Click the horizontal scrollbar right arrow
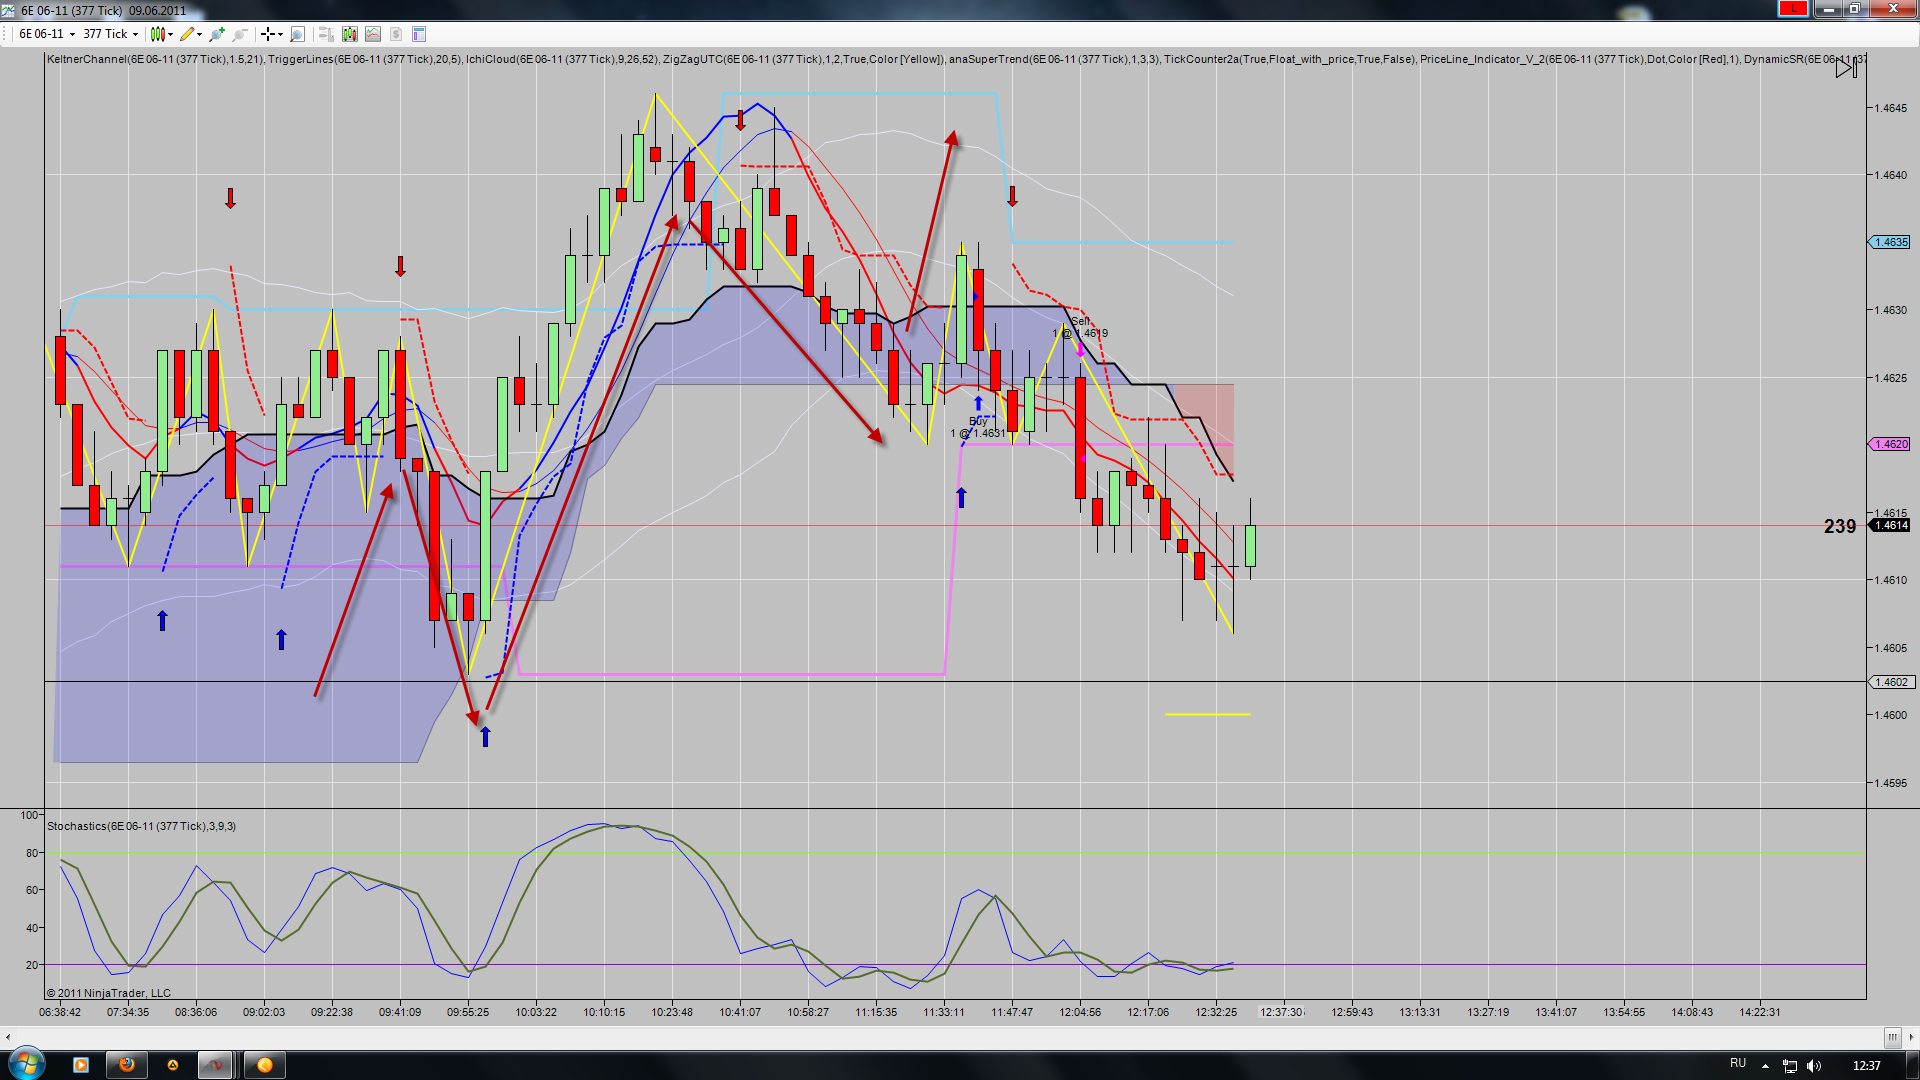The image size is (1920, 1080). point(1910,1037)
